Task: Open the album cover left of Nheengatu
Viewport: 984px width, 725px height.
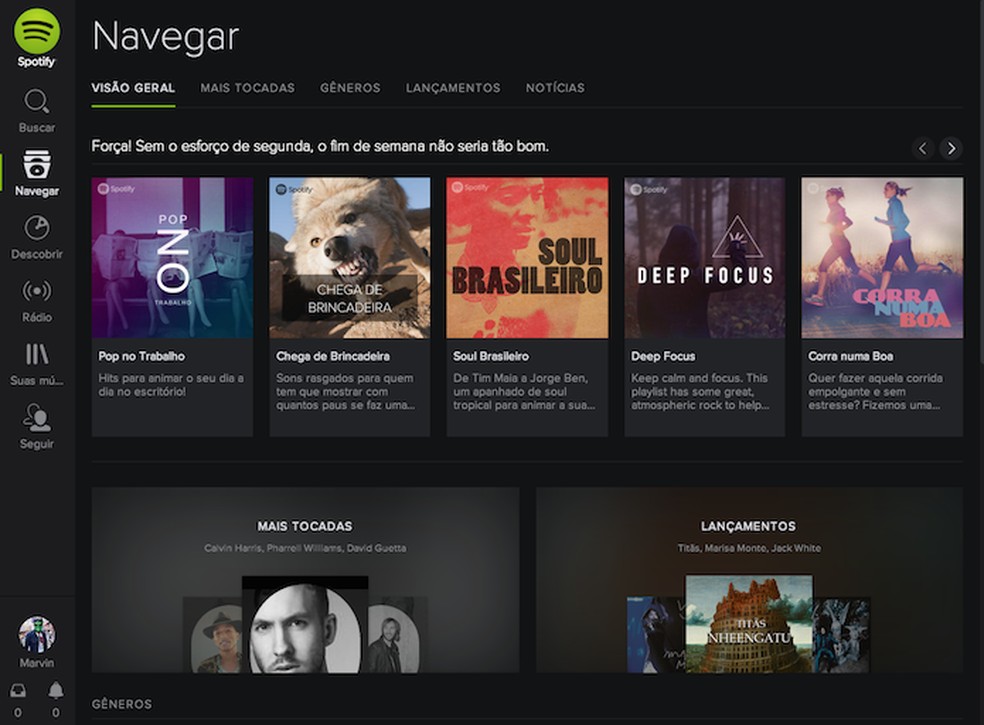Action: [x=656, y=635]
